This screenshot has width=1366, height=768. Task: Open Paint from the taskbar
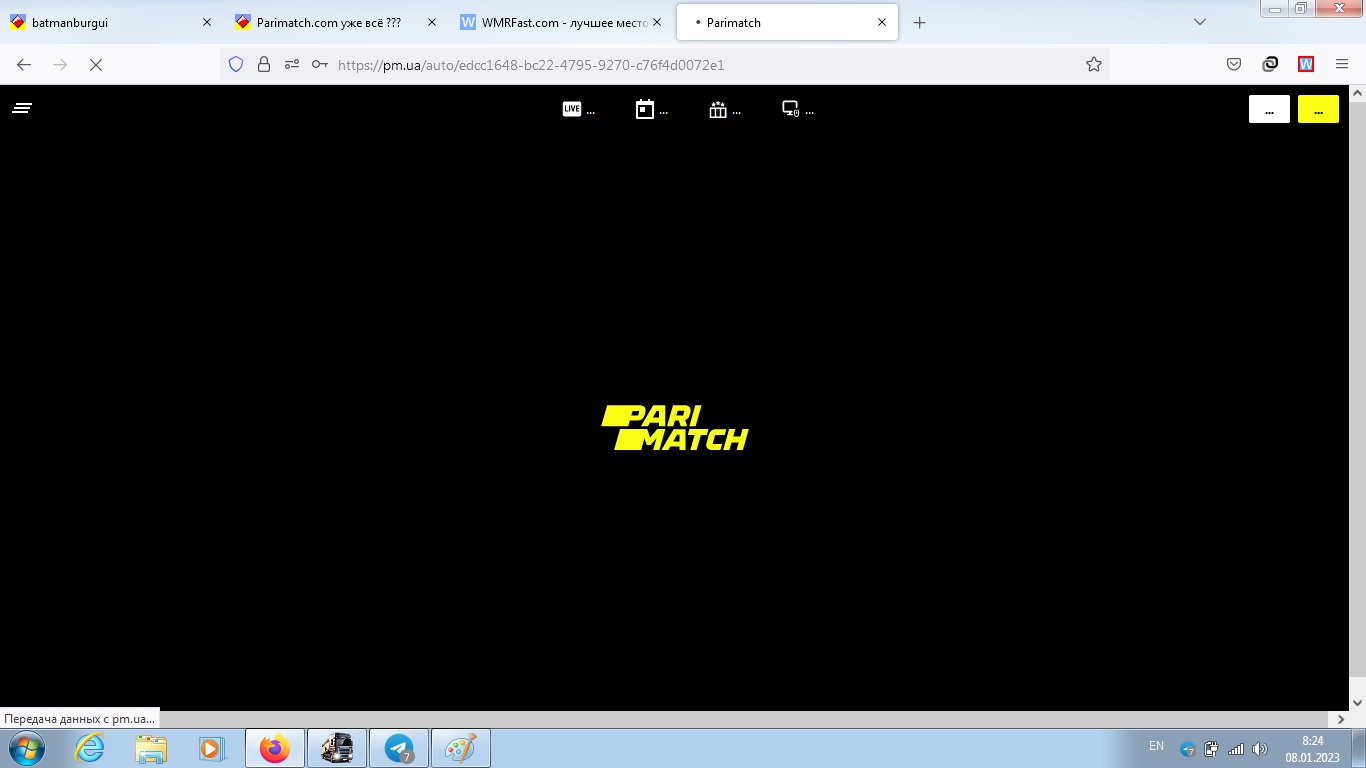461,748
